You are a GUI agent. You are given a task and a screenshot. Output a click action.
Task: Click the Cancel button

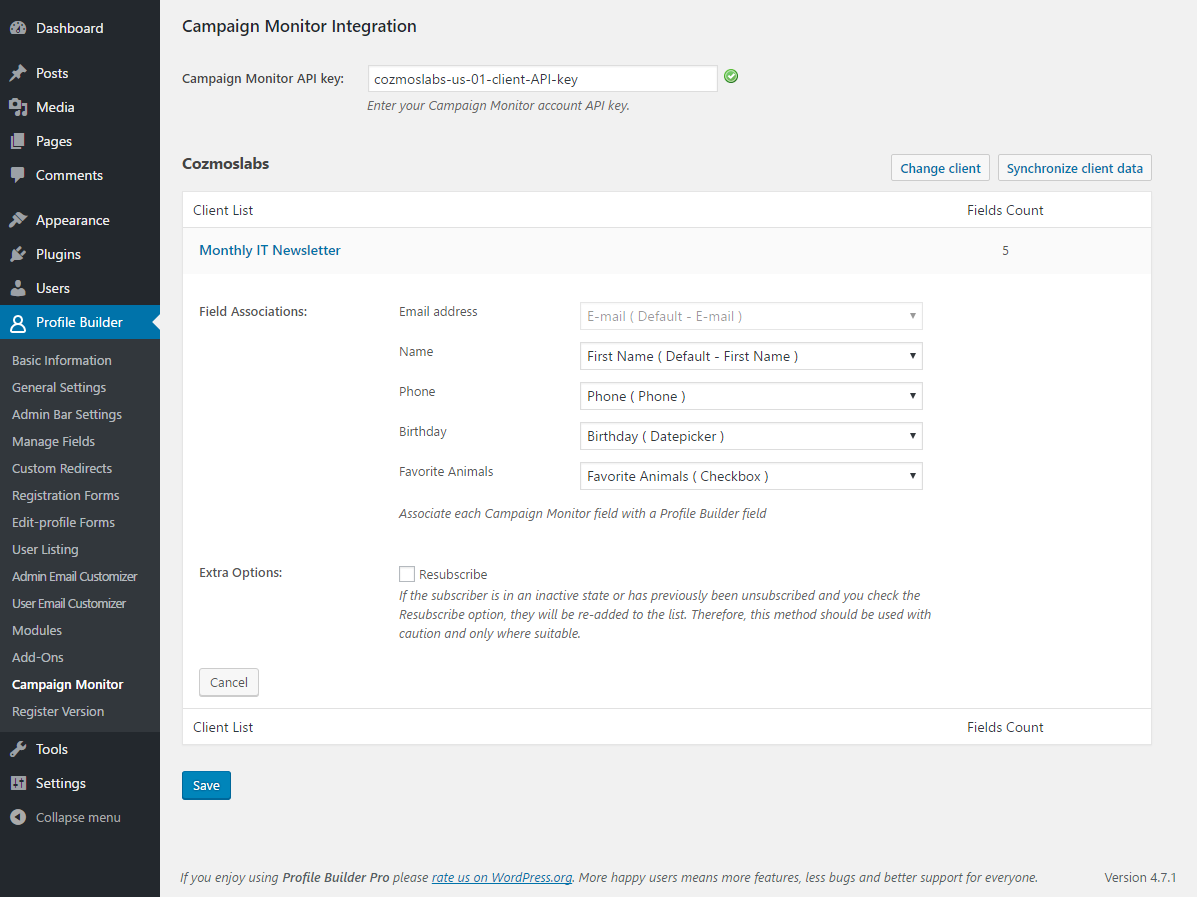click(x=229, y=682)
